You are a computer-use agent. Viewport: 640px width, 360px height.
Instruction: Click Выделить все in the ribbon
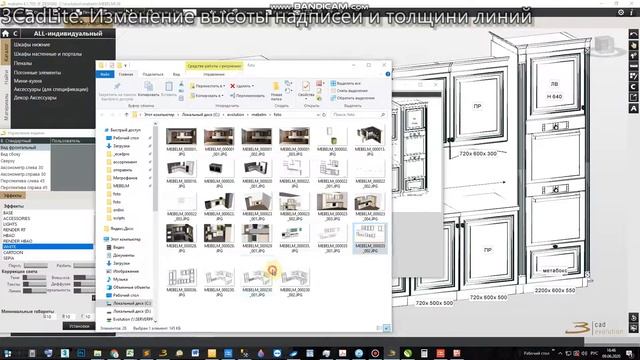pyautogui.click(x=345, y=83)
